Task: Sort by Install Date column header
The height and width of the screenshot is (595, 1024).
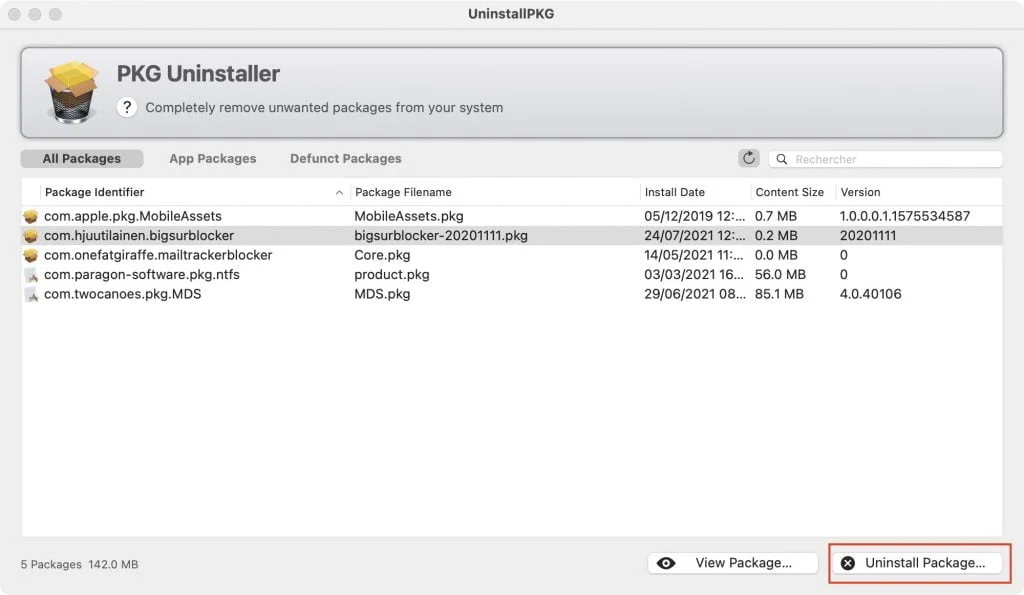Action: click(x=675, y=192)
